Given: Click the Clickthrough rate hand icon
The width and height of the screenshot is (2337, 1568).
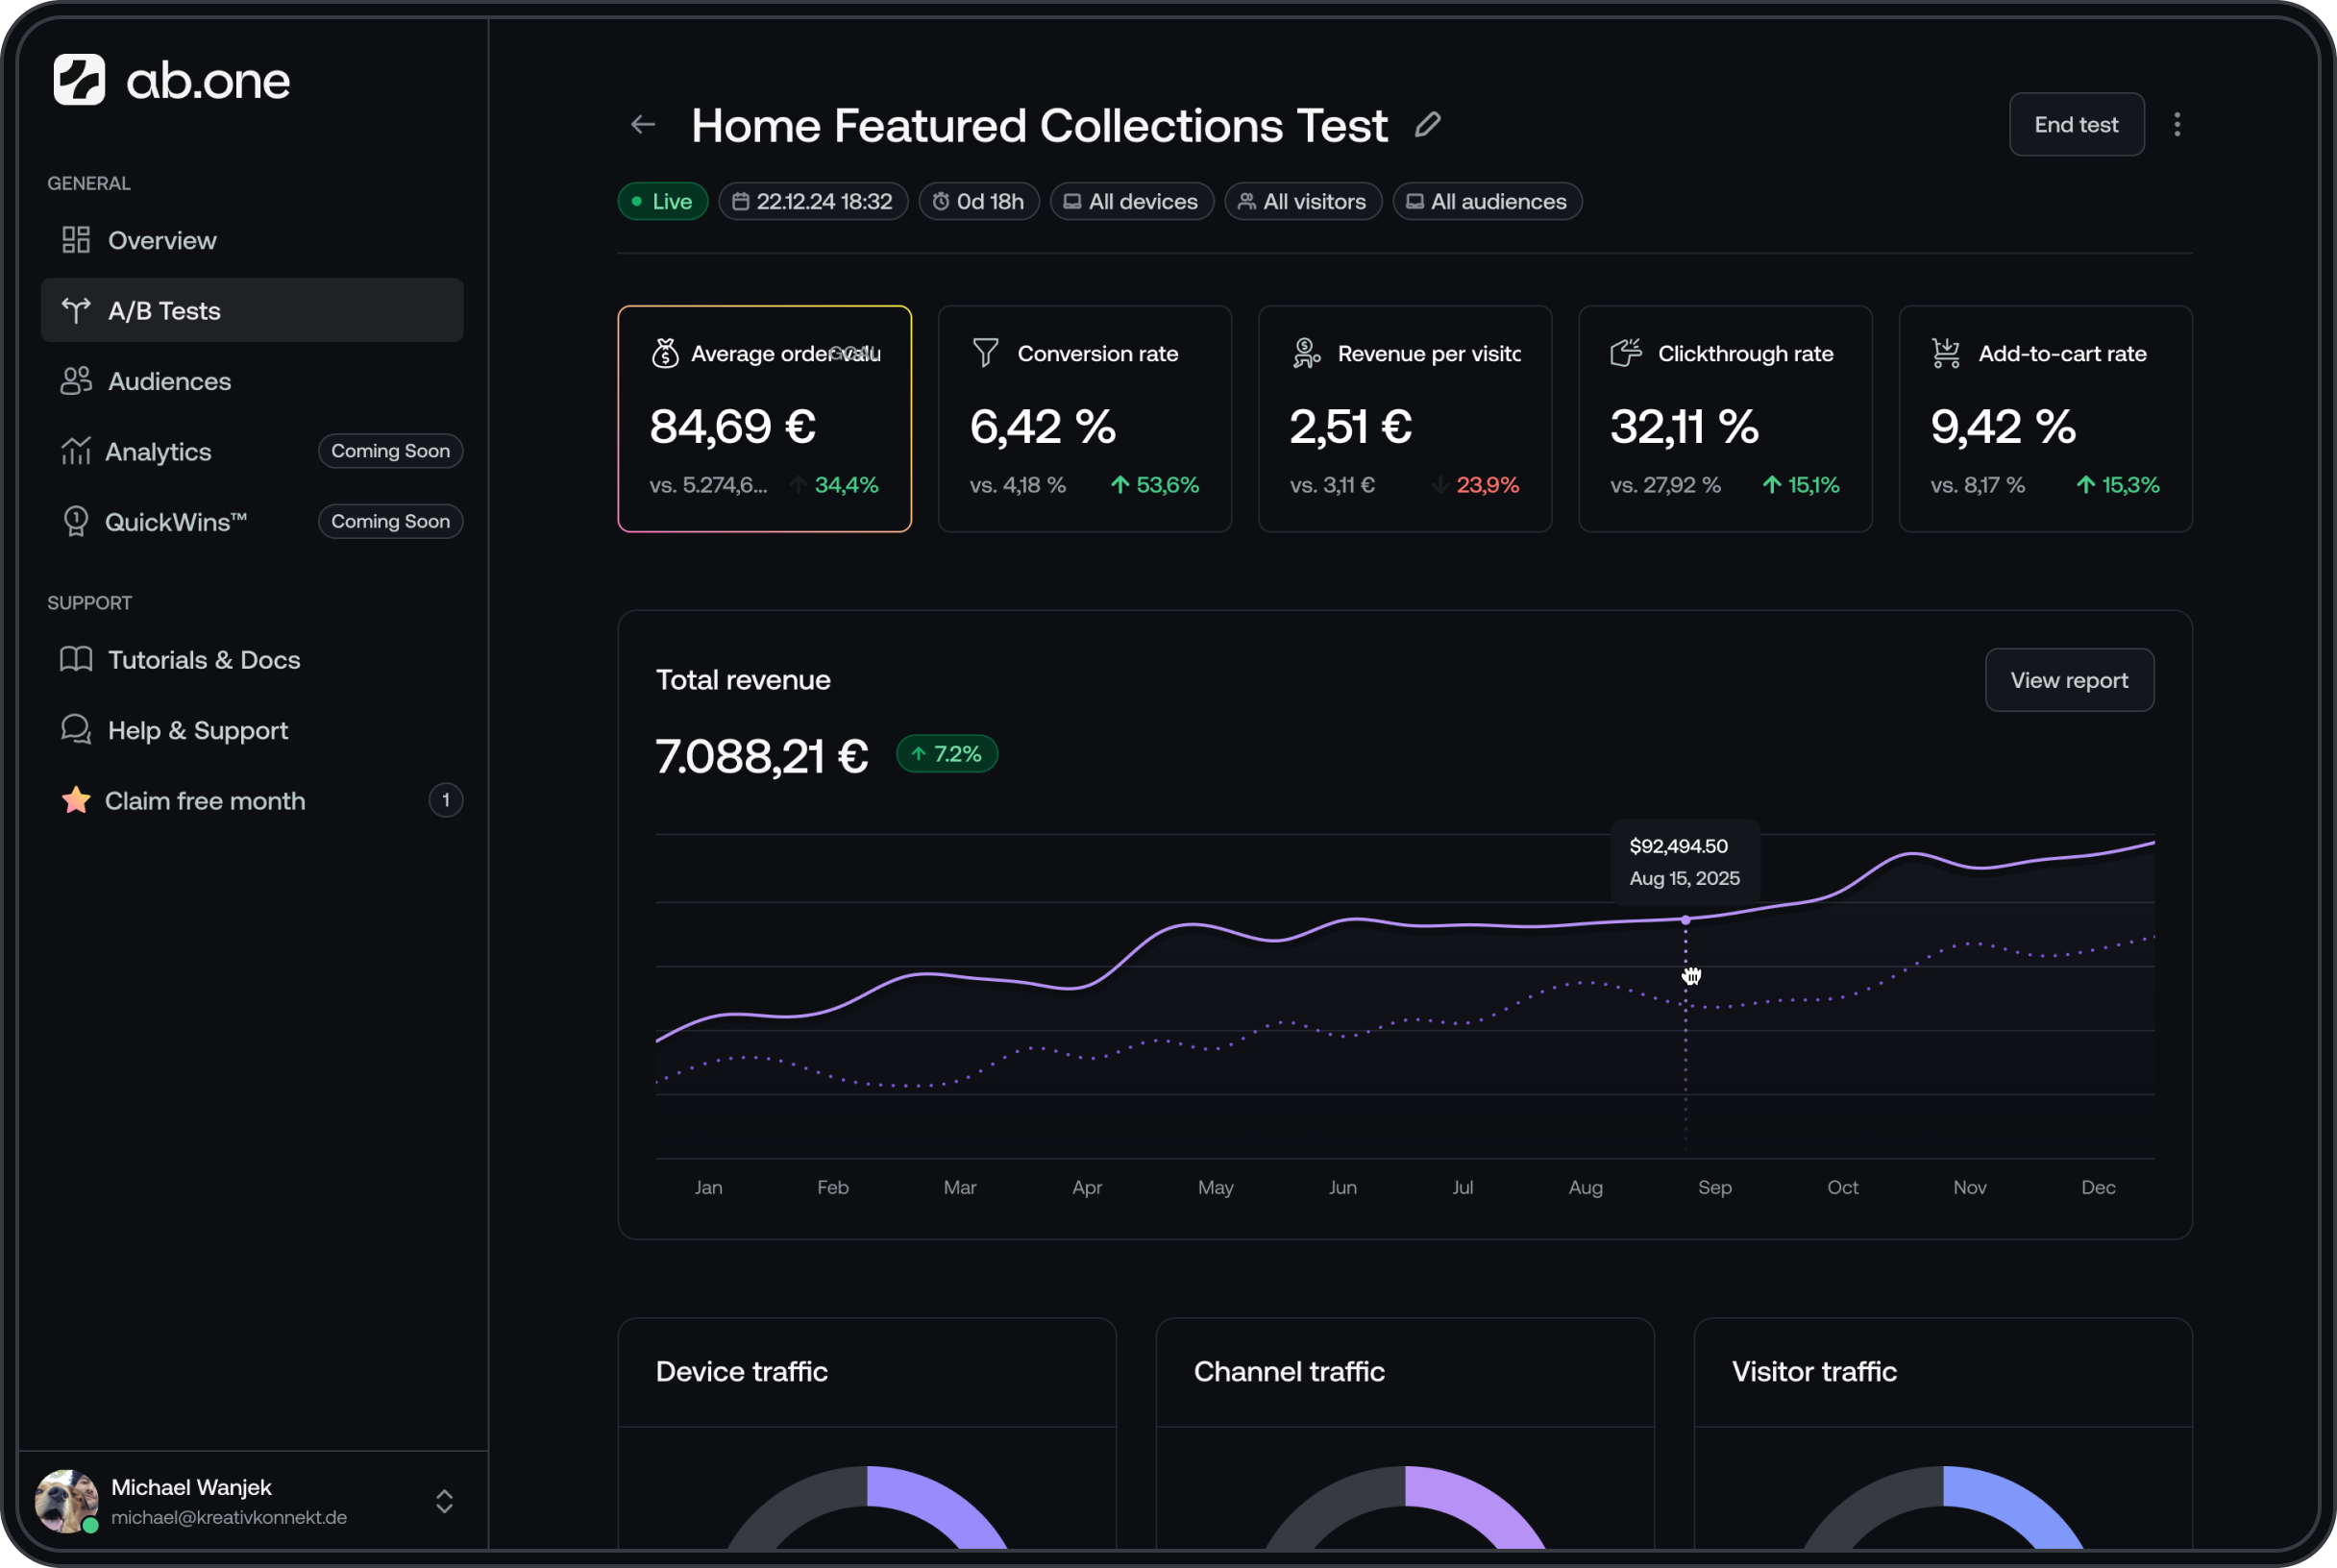Looking at the screenshot, I should click(x=1625, y=353).
